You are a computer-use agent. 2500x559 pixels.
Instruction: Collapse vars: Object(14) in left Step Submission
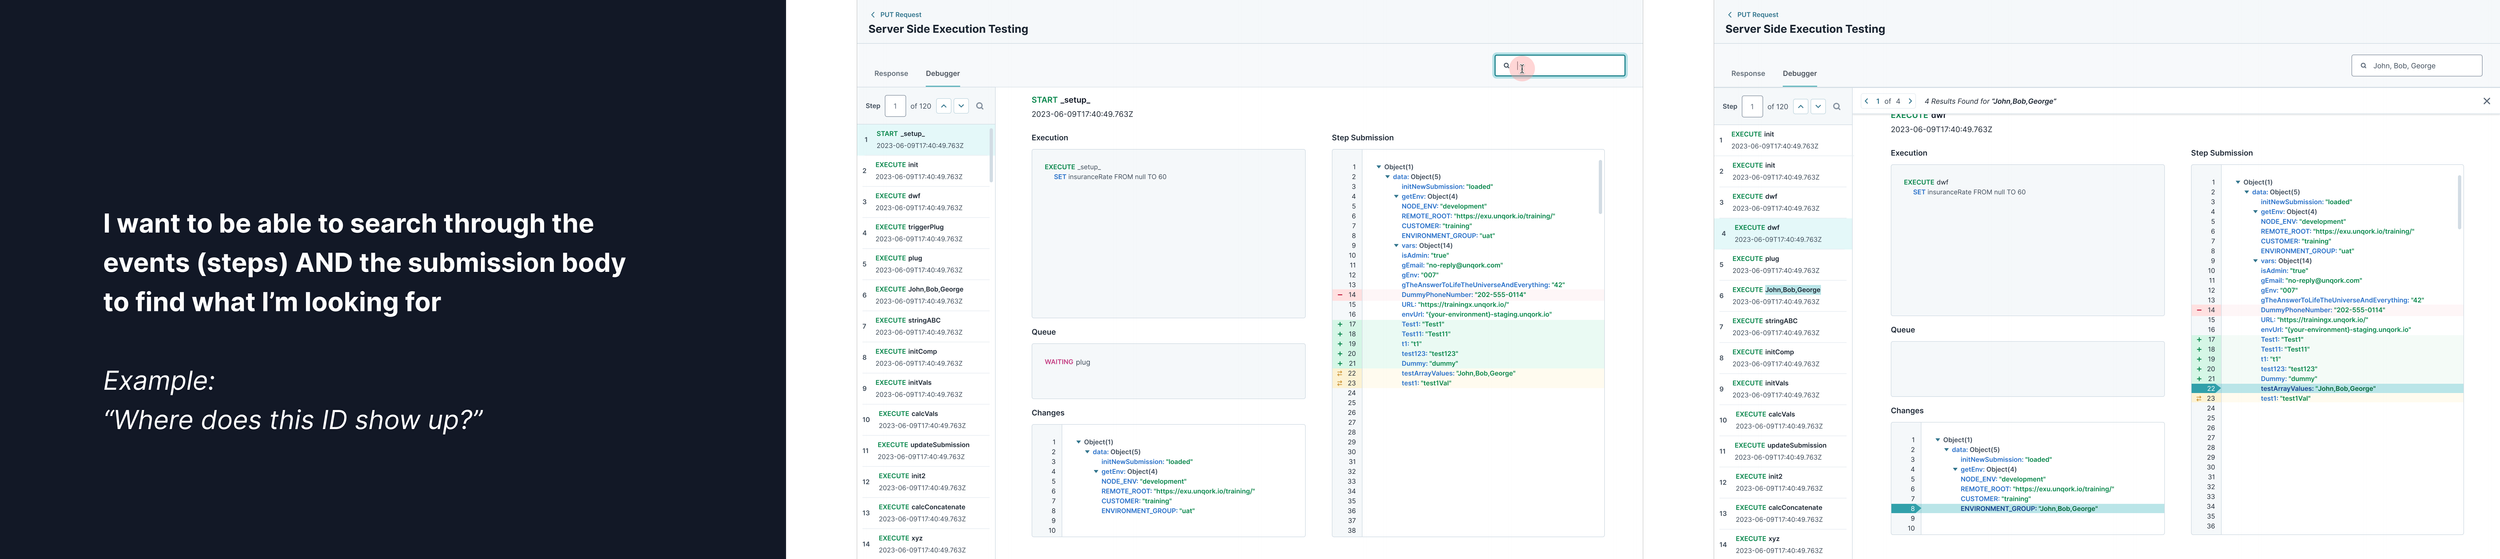coord(1396,245)
